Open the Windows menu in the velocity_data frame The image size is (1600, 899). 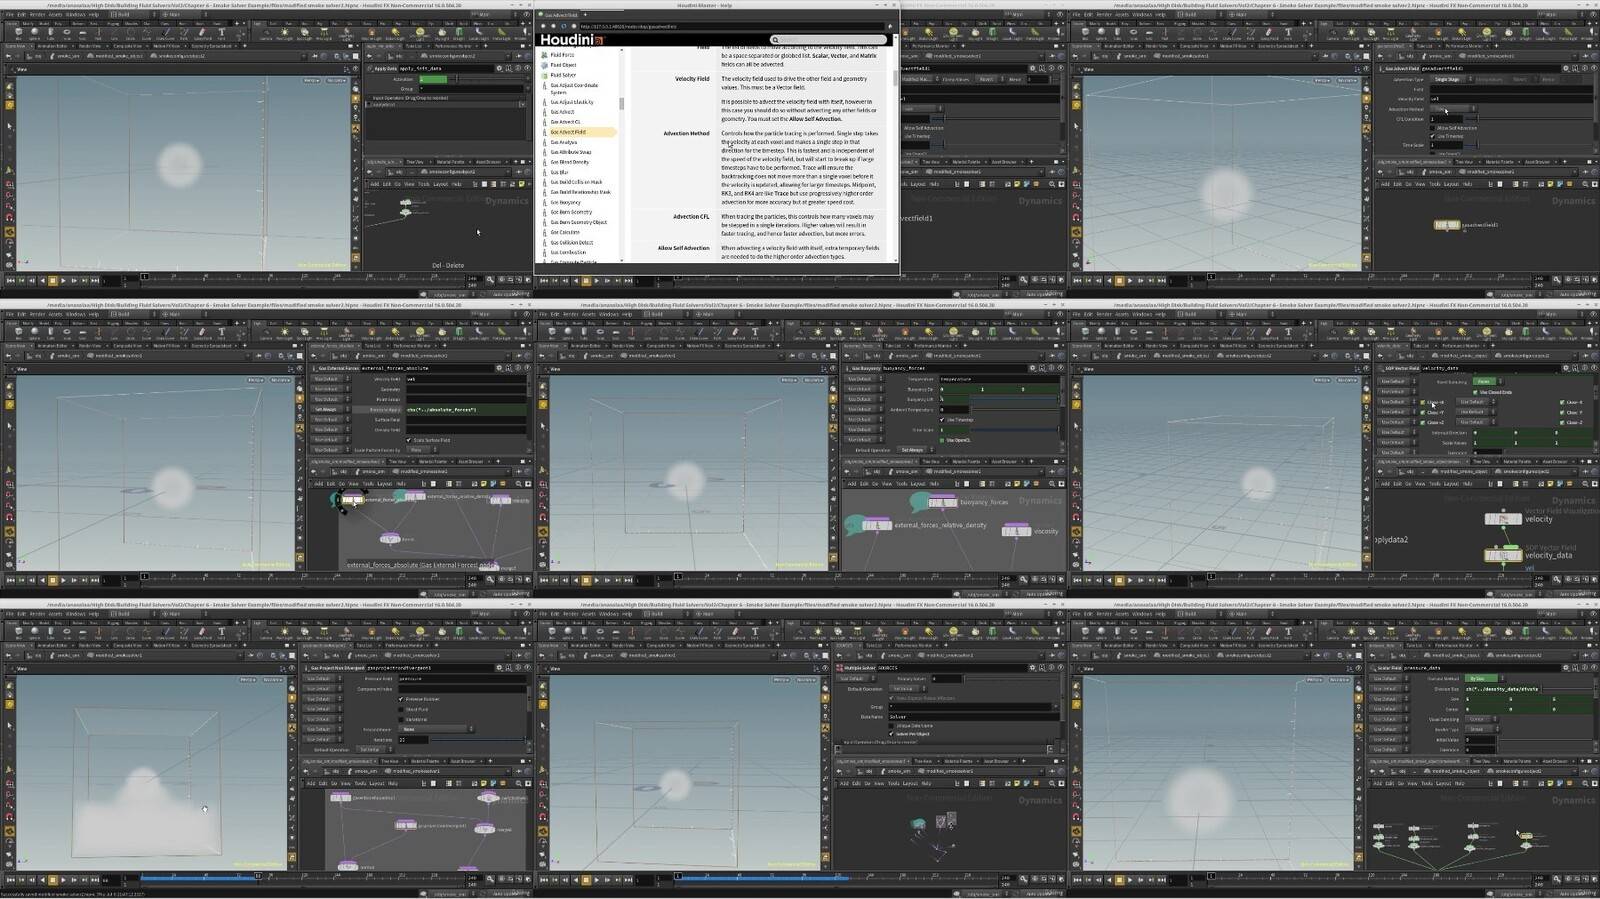[1141, 314]
